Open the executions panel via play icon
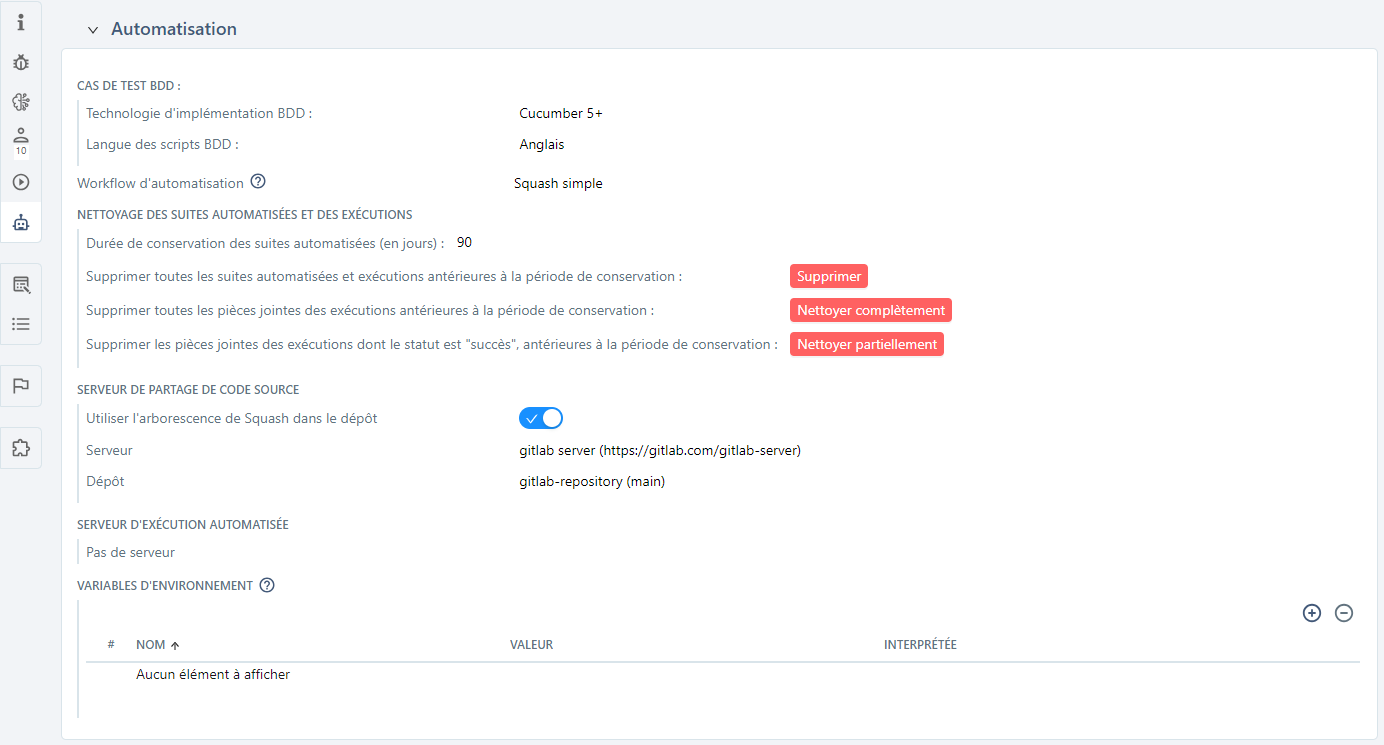The height and width of the screenshot is (745, 1384). [x=20, y=182]
